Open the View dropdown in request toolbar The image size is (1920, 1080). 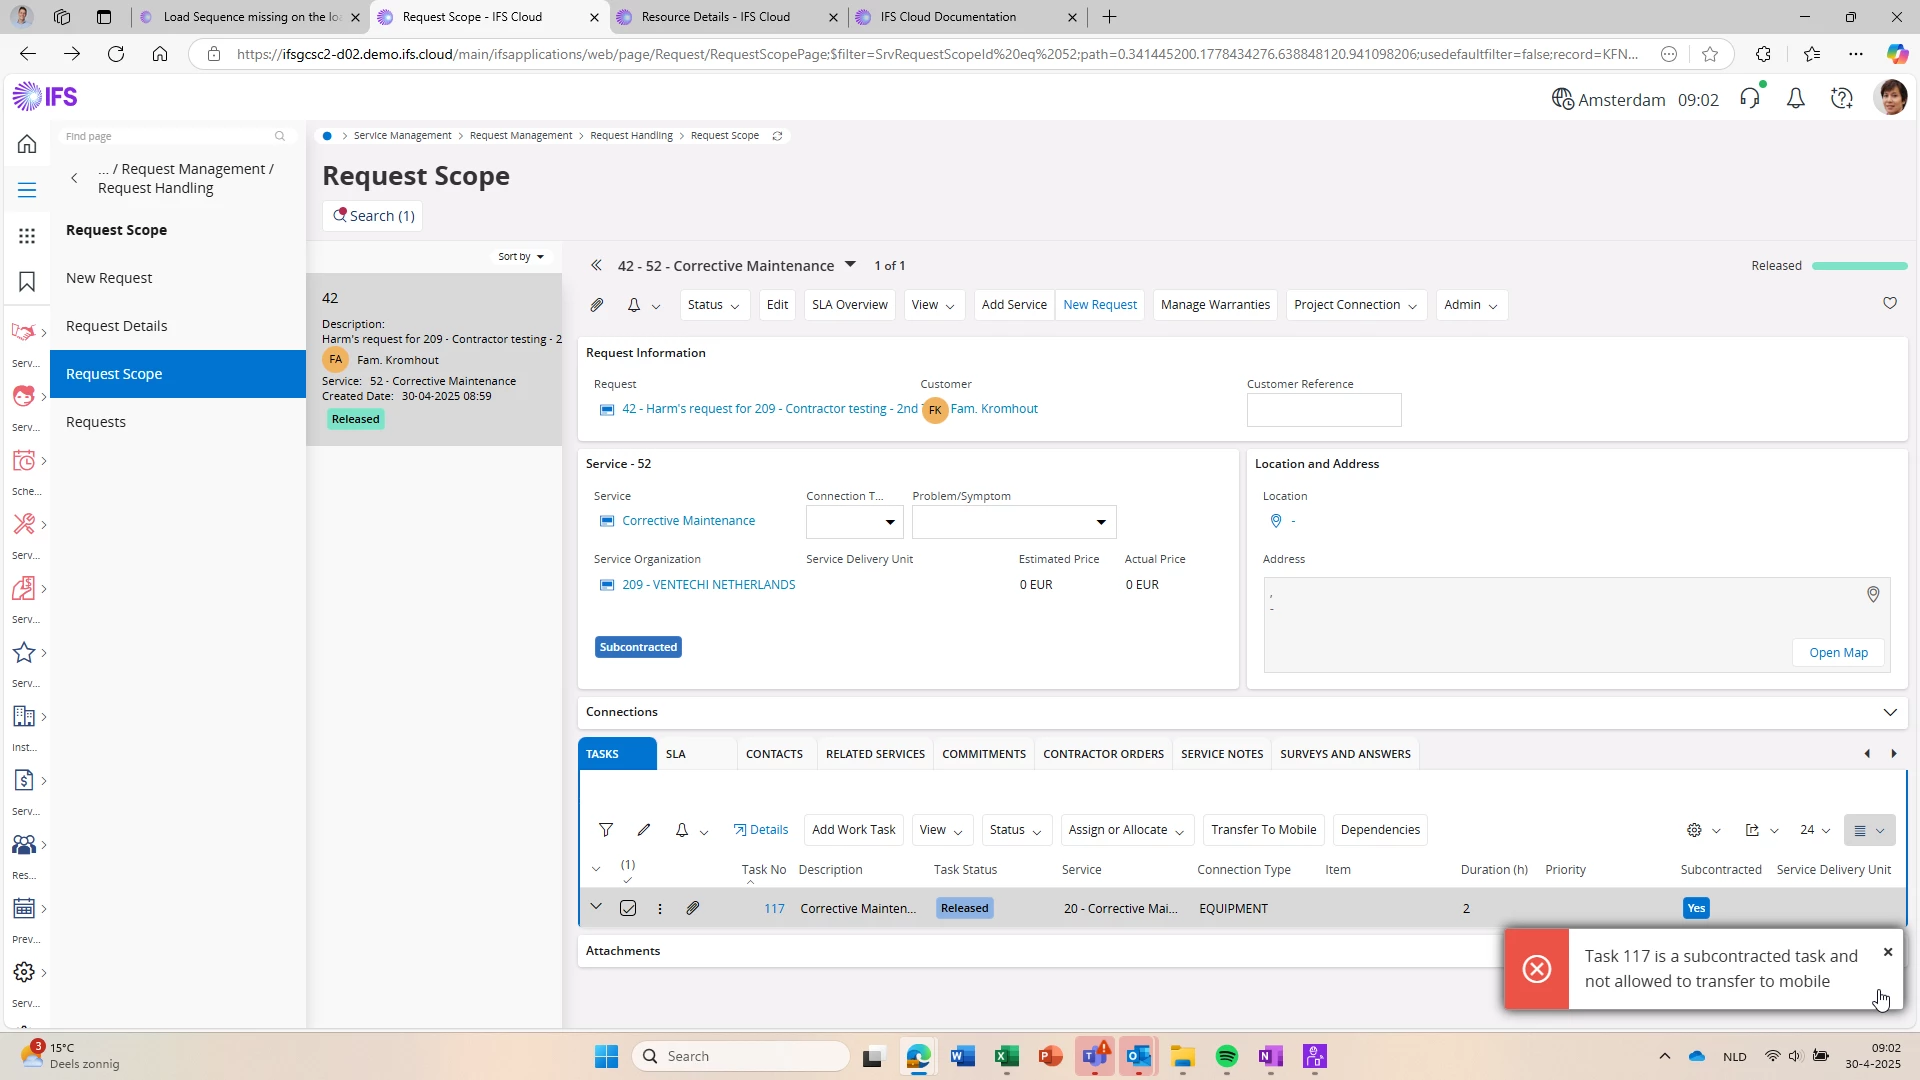934,305
